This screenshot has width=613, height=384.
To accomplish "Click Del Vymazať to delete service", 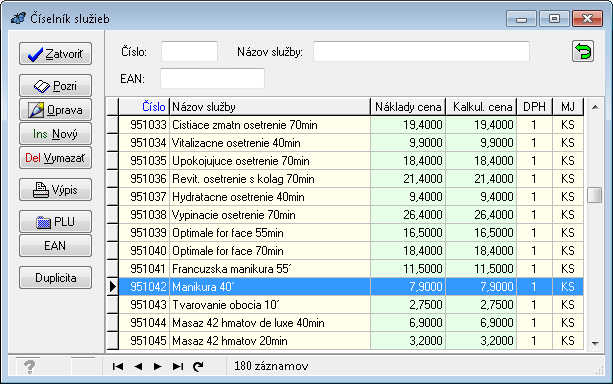I will click(56, 158).
